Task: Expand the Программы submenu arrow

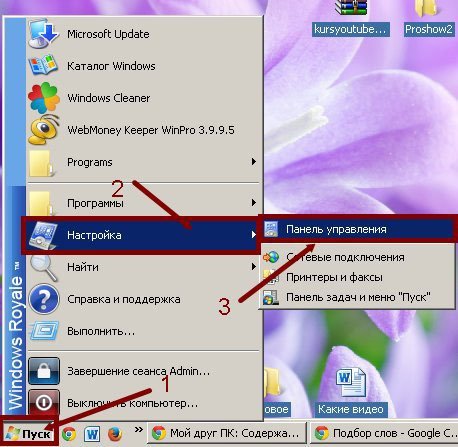Action: (x=254, y=203)
